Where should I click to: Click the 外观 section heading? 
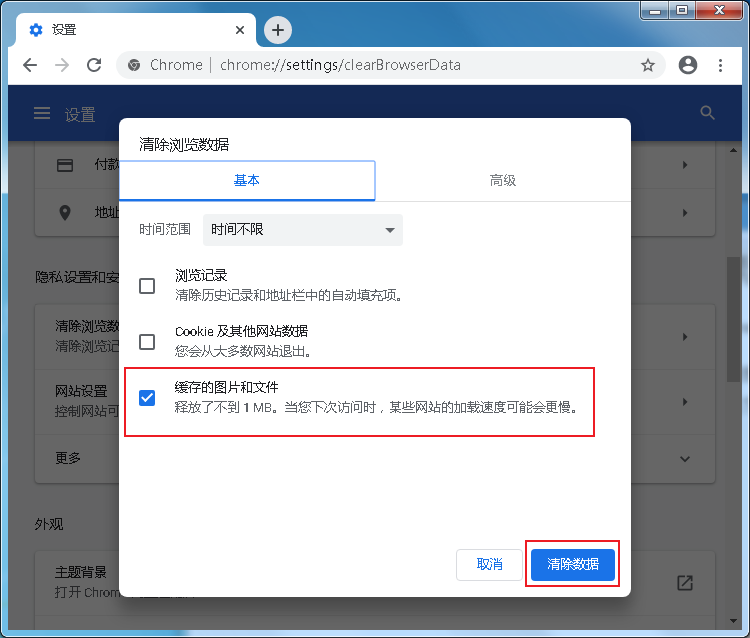[x=49, y=524]
